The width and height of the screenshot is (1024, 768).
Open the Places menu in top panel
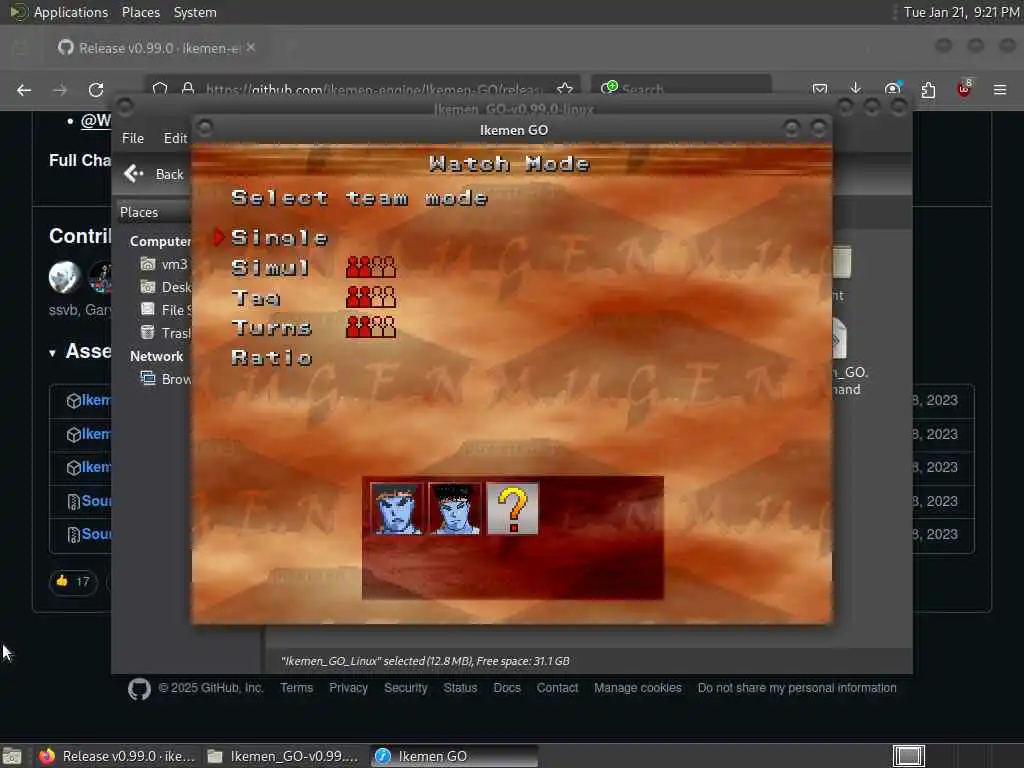pos(140,12)
